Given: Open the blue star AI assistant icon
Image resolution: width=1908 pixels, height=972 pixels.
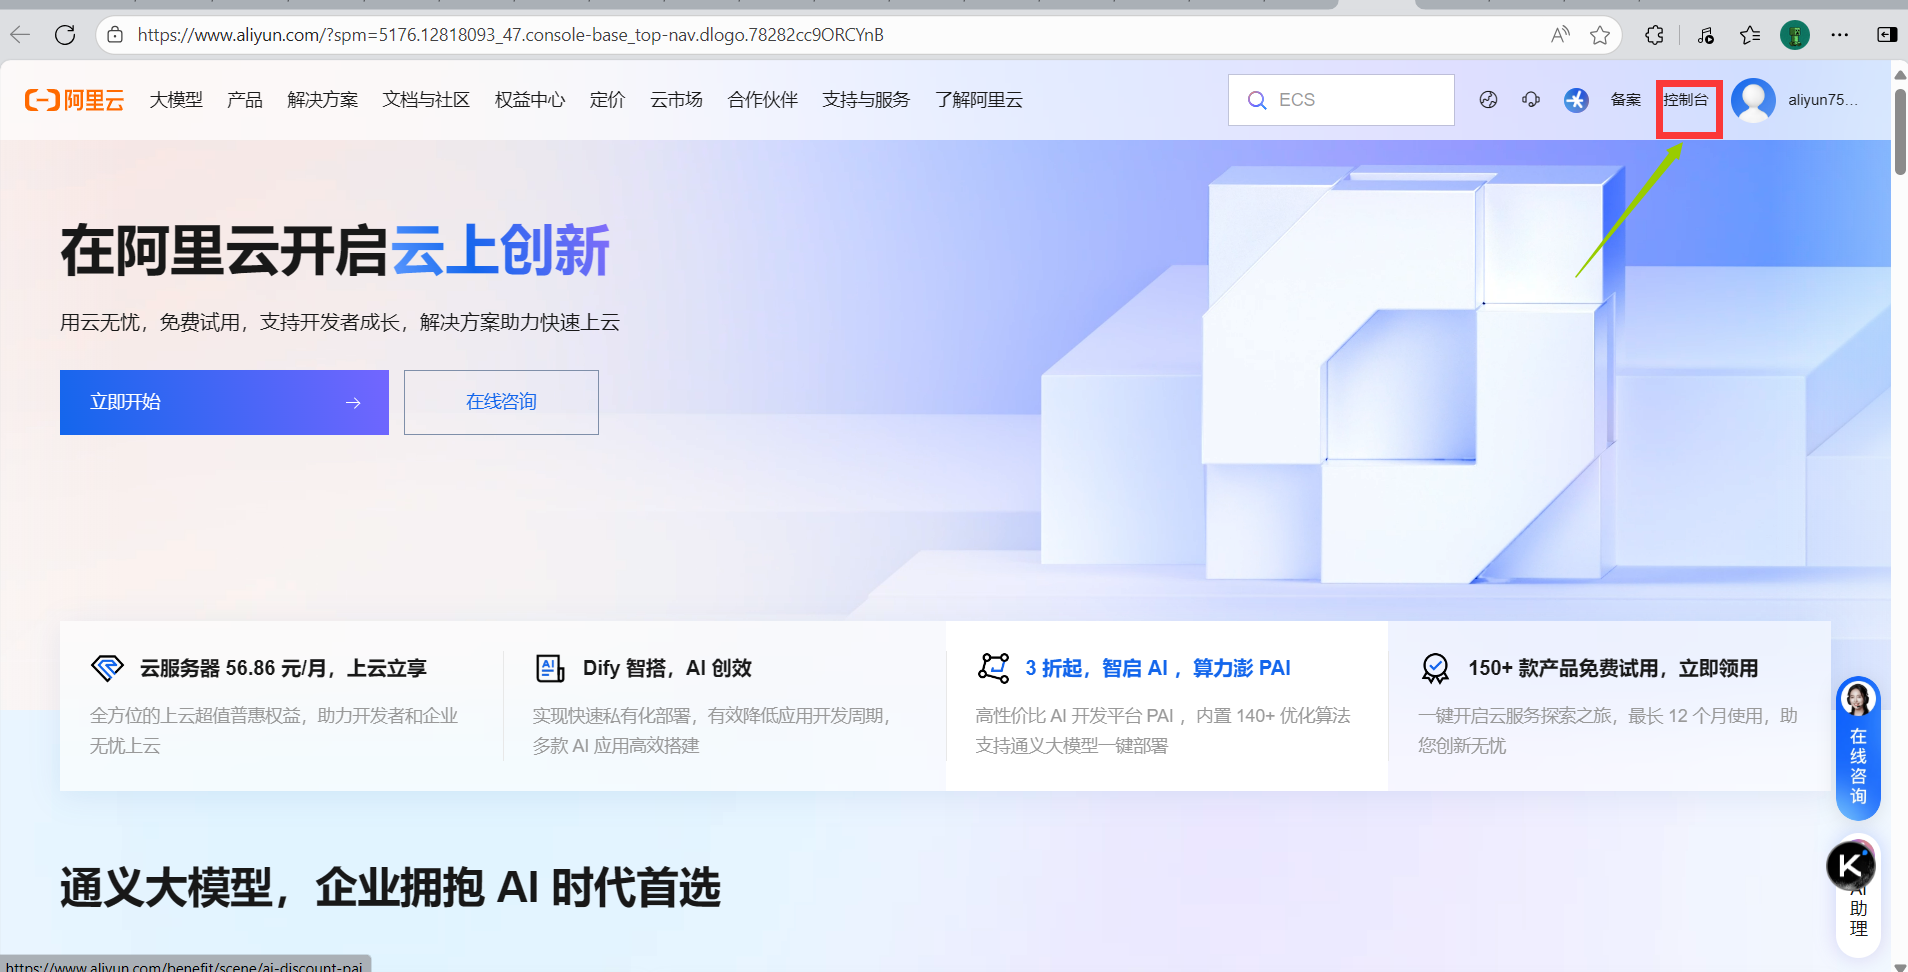Looking at the screenshot, I should point(1576,100).
